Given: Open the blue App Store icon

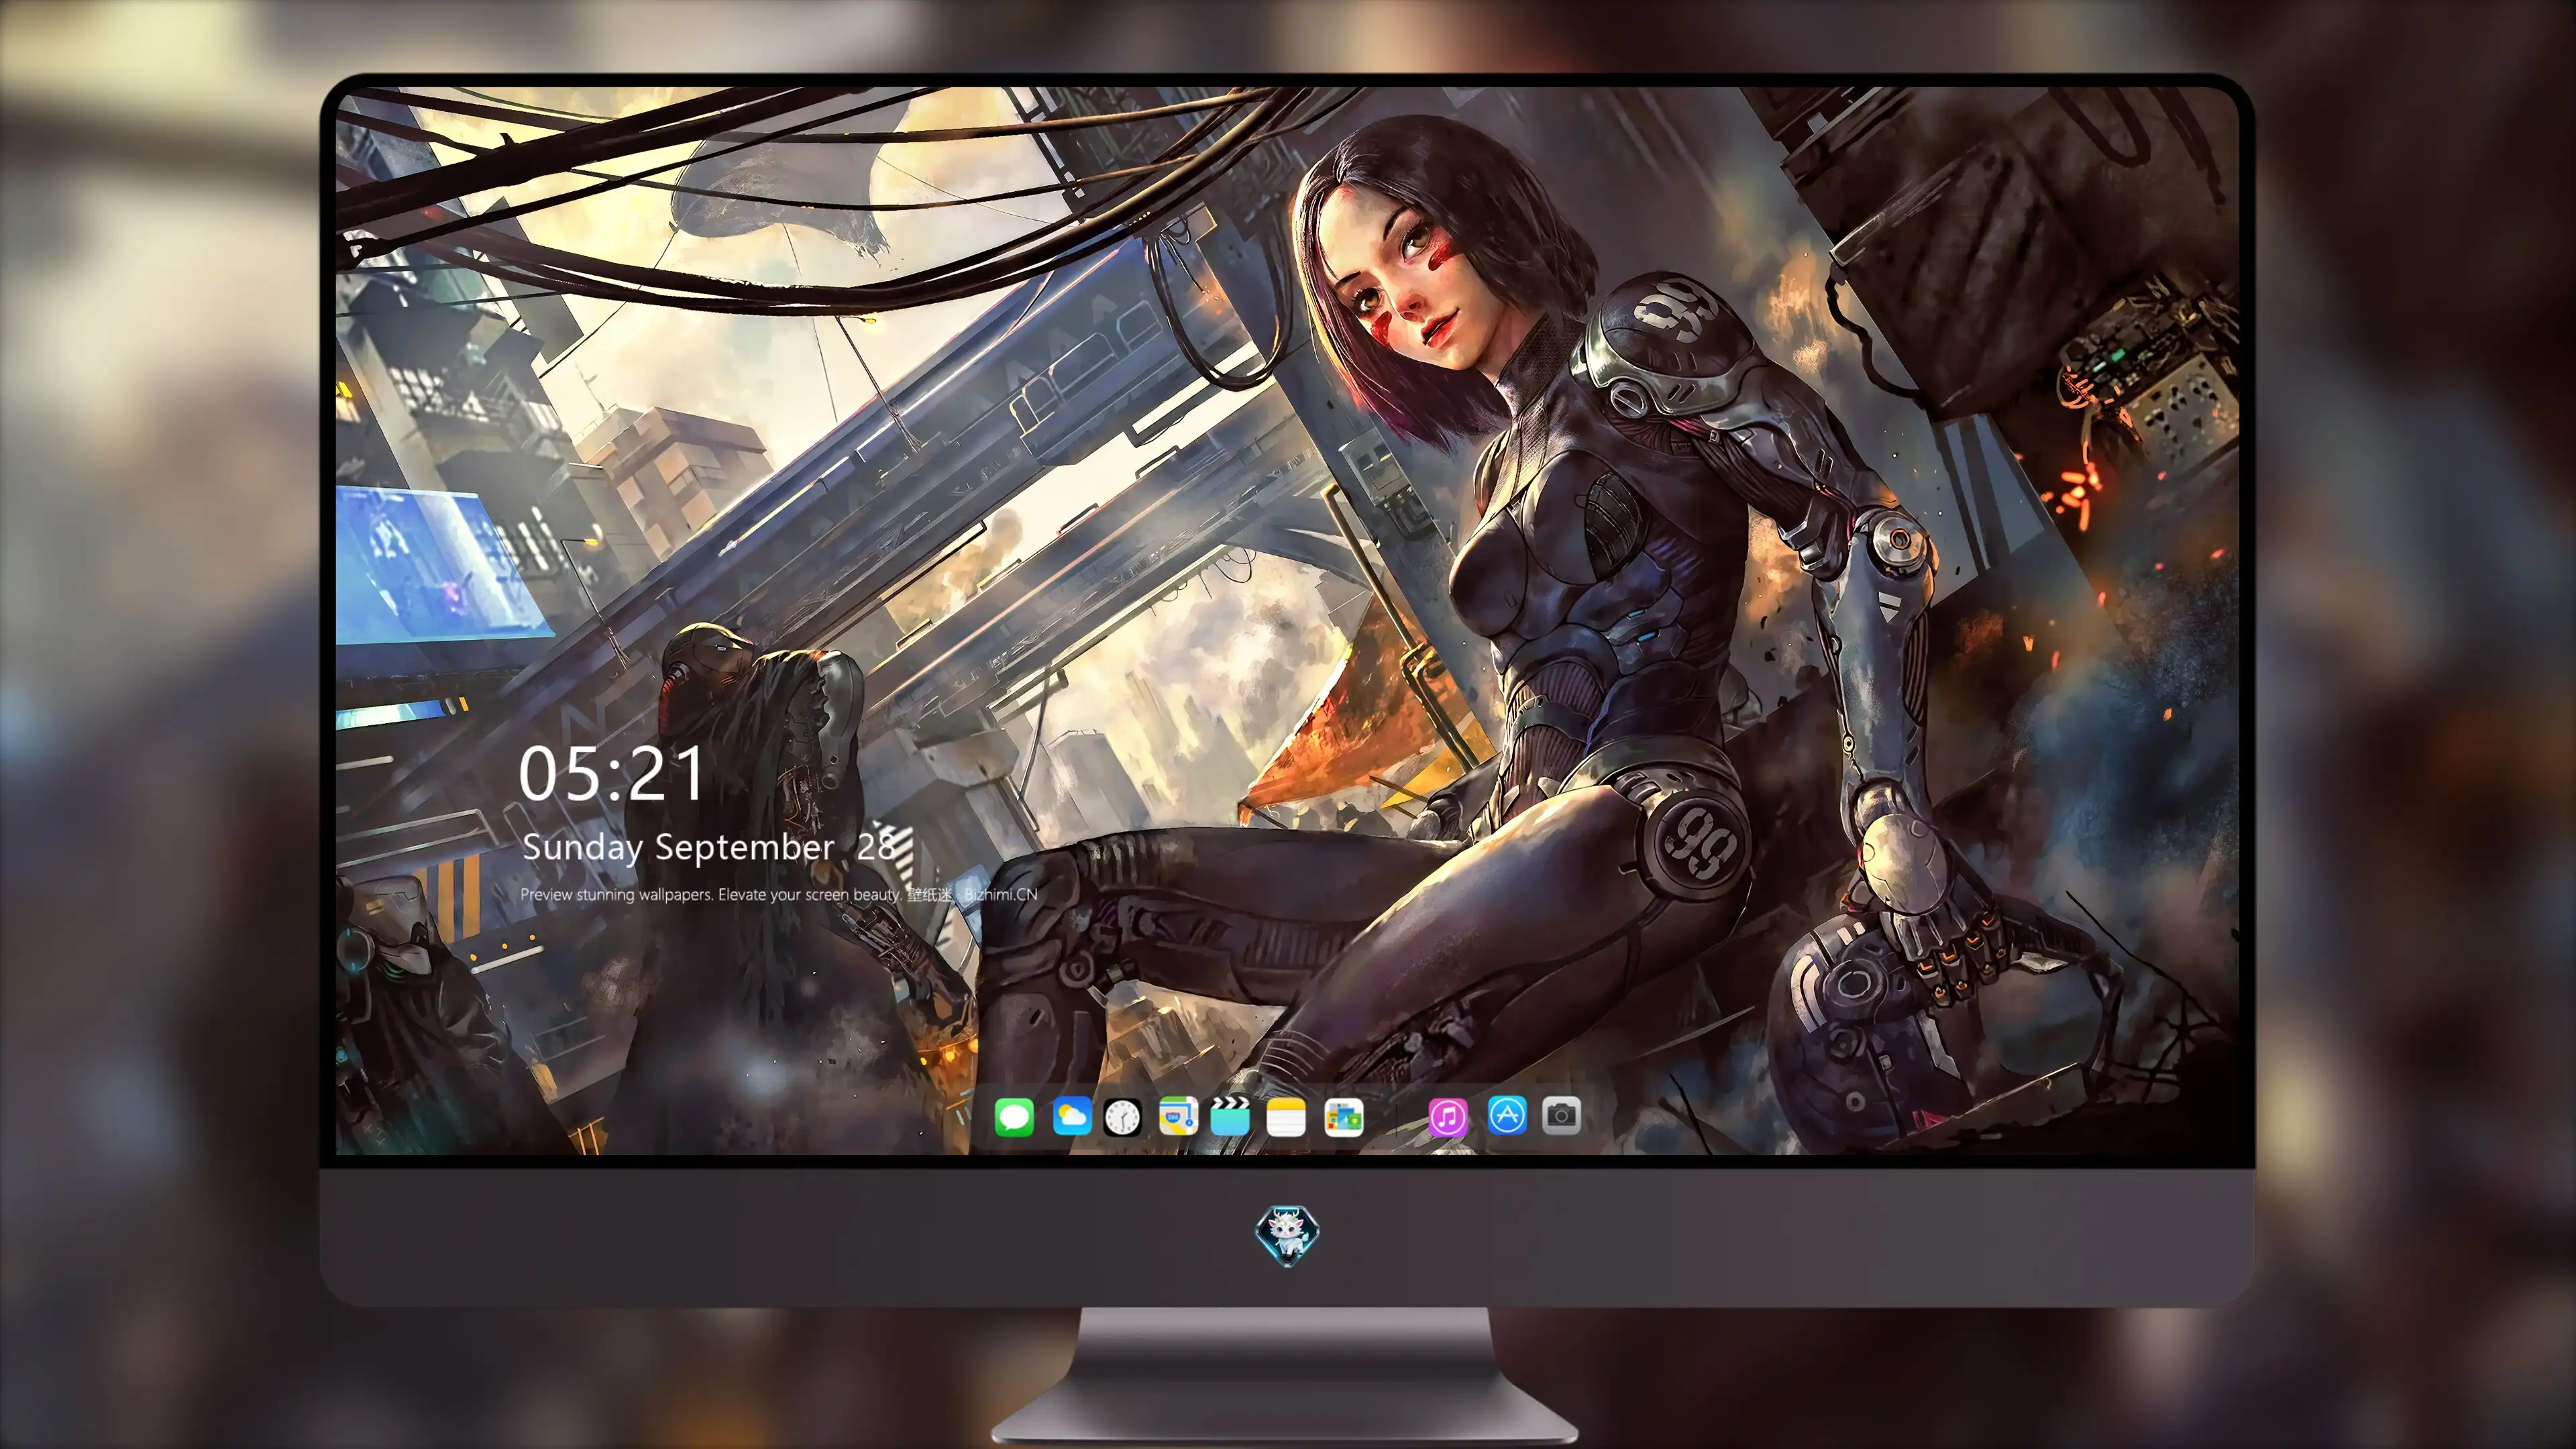Looking at the screenshot, I should (x=1507, y=1115).
